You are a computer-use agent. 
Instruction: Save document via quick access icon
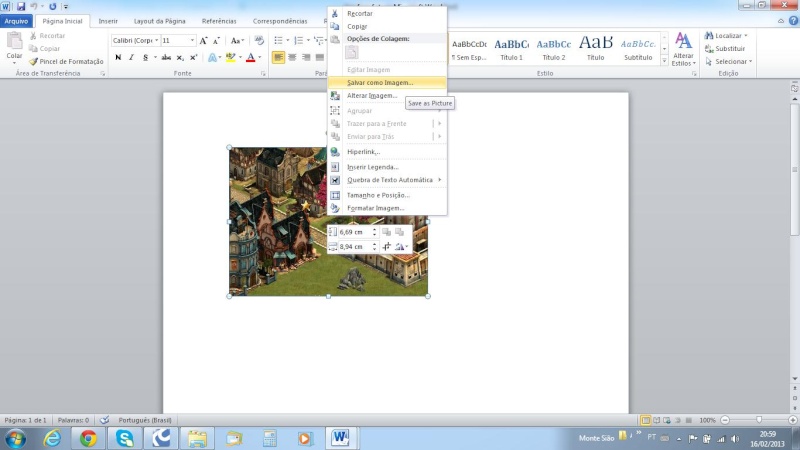[x=21, y=7]
